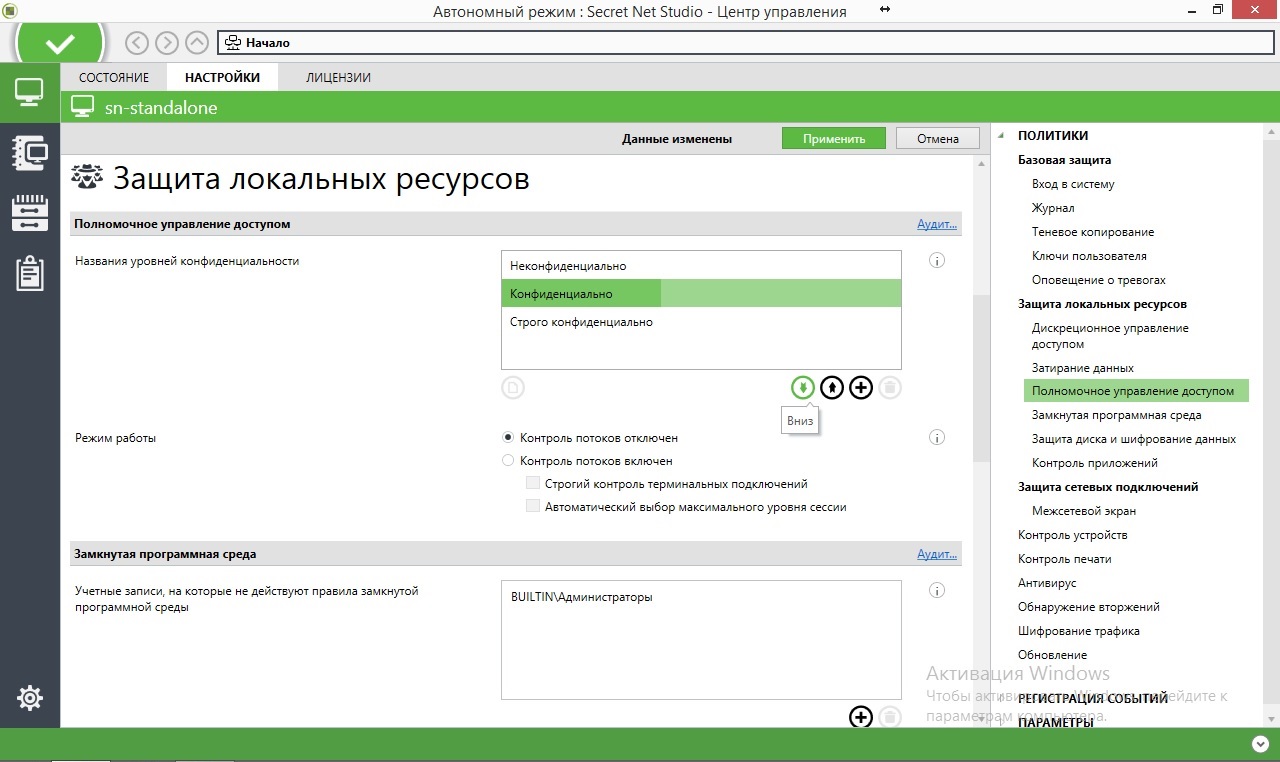This screenshot has height=762, width=1280.
Task: Open Межсетевой экран policy
Action: (x=1084, y=511)
